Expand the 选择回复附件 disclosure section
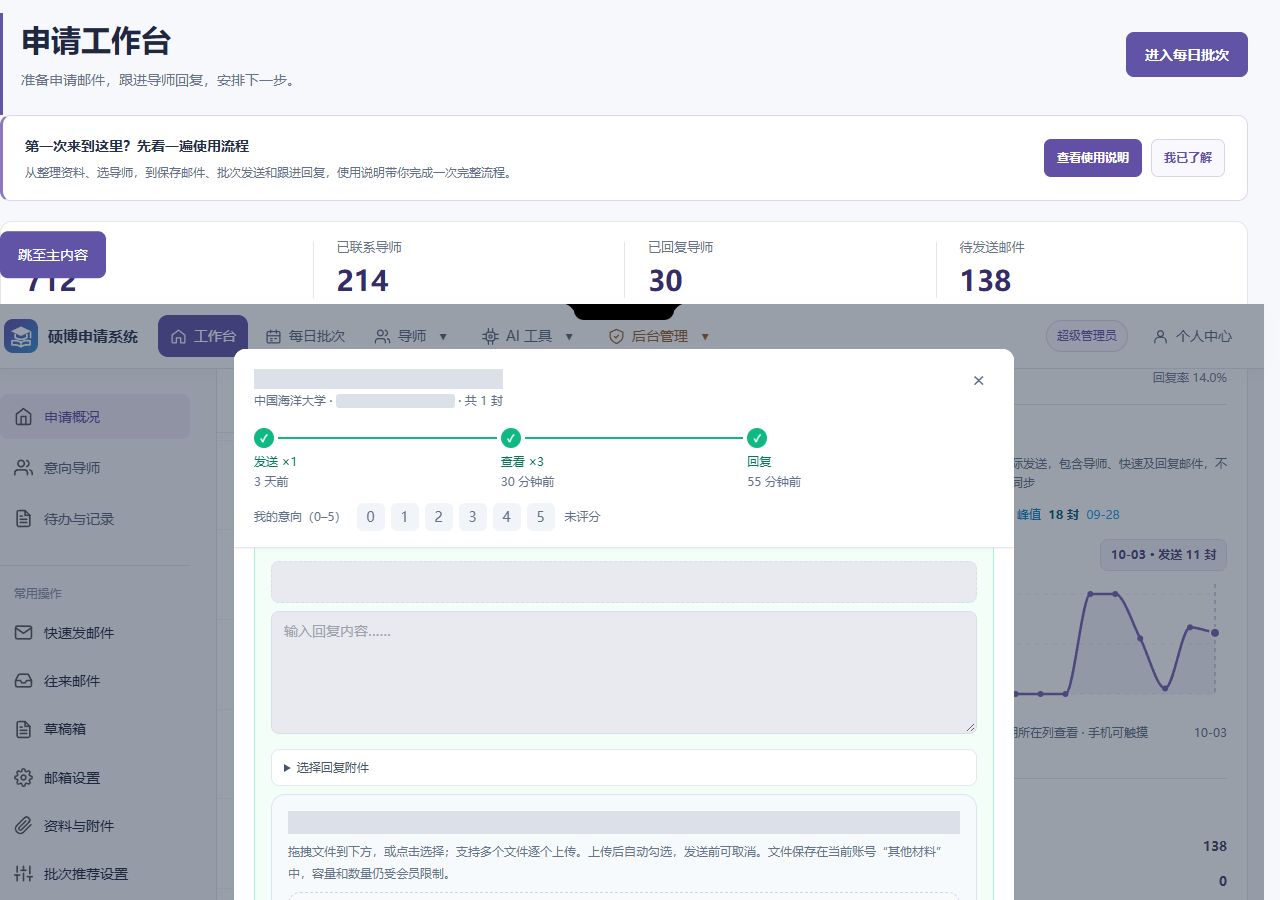The image size is (1280, 900). tap(623, 767)
